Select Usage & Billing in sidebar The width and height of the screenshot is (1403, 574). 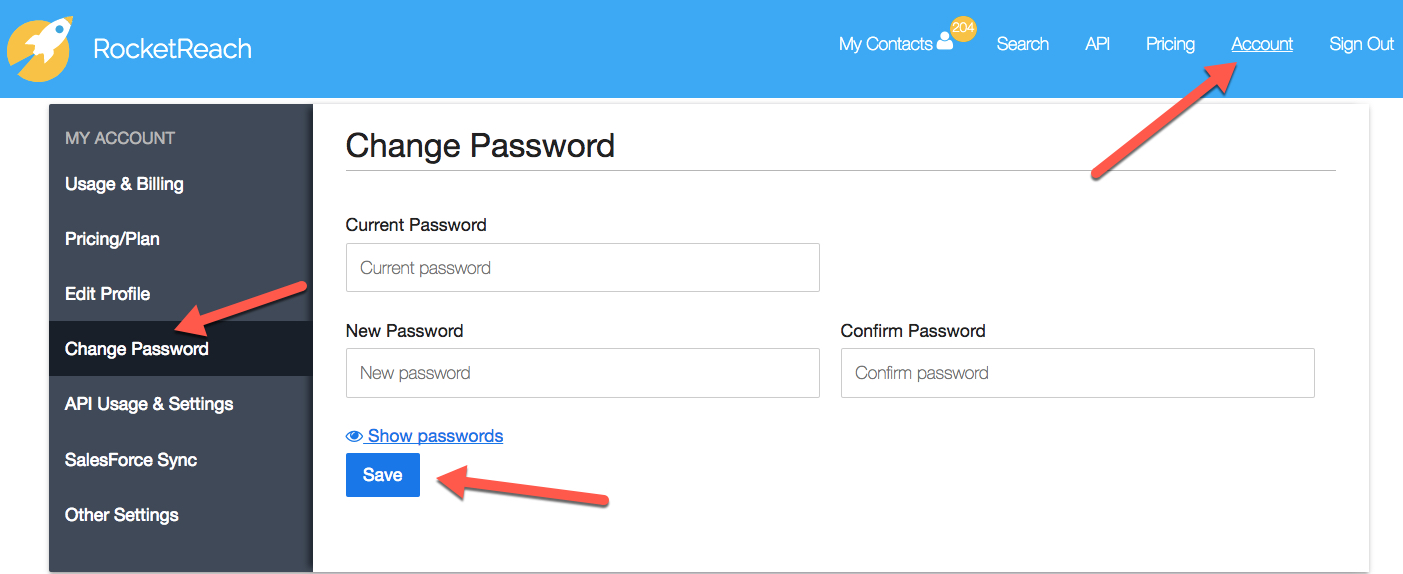pos(181,184)
